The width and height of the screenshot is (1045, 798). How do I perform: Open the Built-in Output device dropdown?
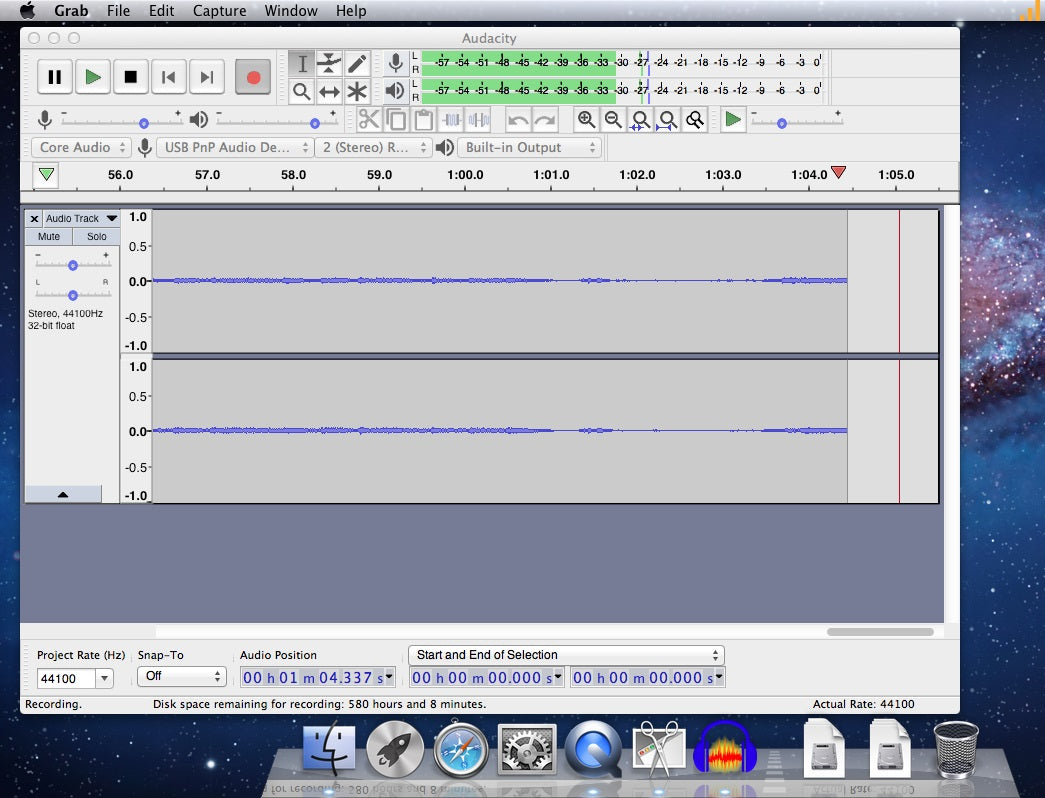[x=529, y=147]
